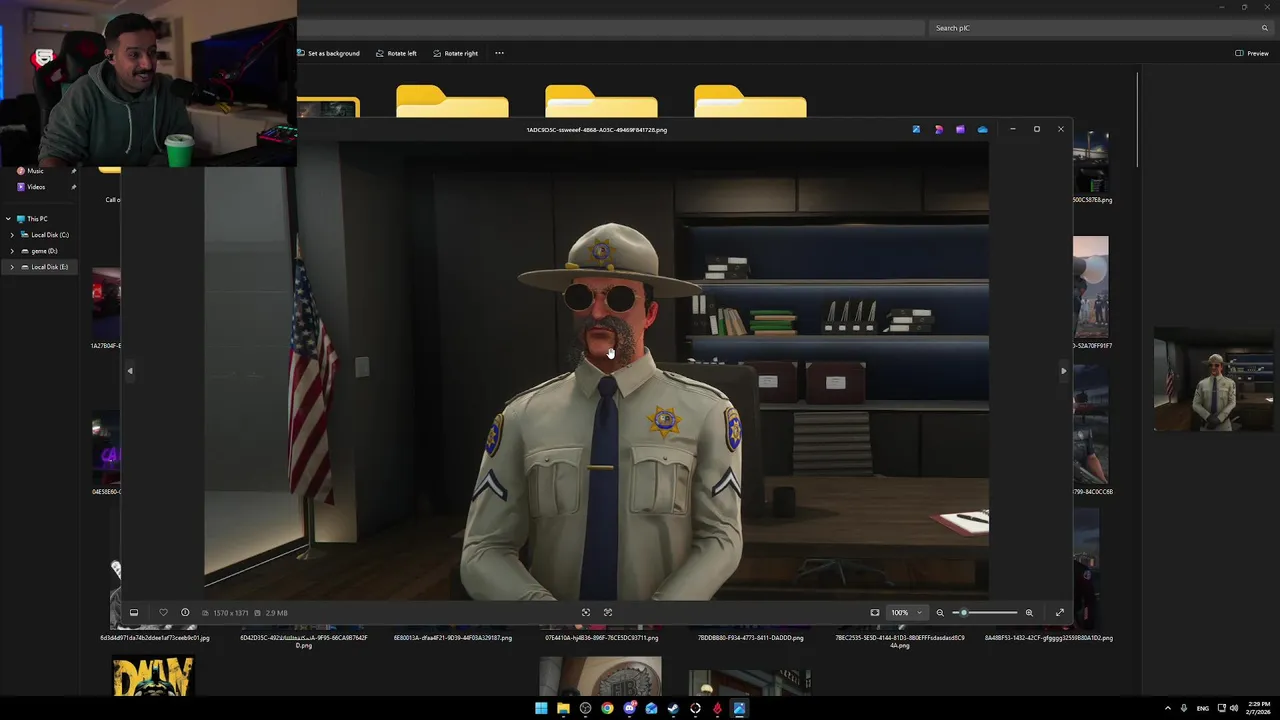1280x720 pixels.
Task: Open the Photos app taskbar icon
Action: [x=739, y=708]
